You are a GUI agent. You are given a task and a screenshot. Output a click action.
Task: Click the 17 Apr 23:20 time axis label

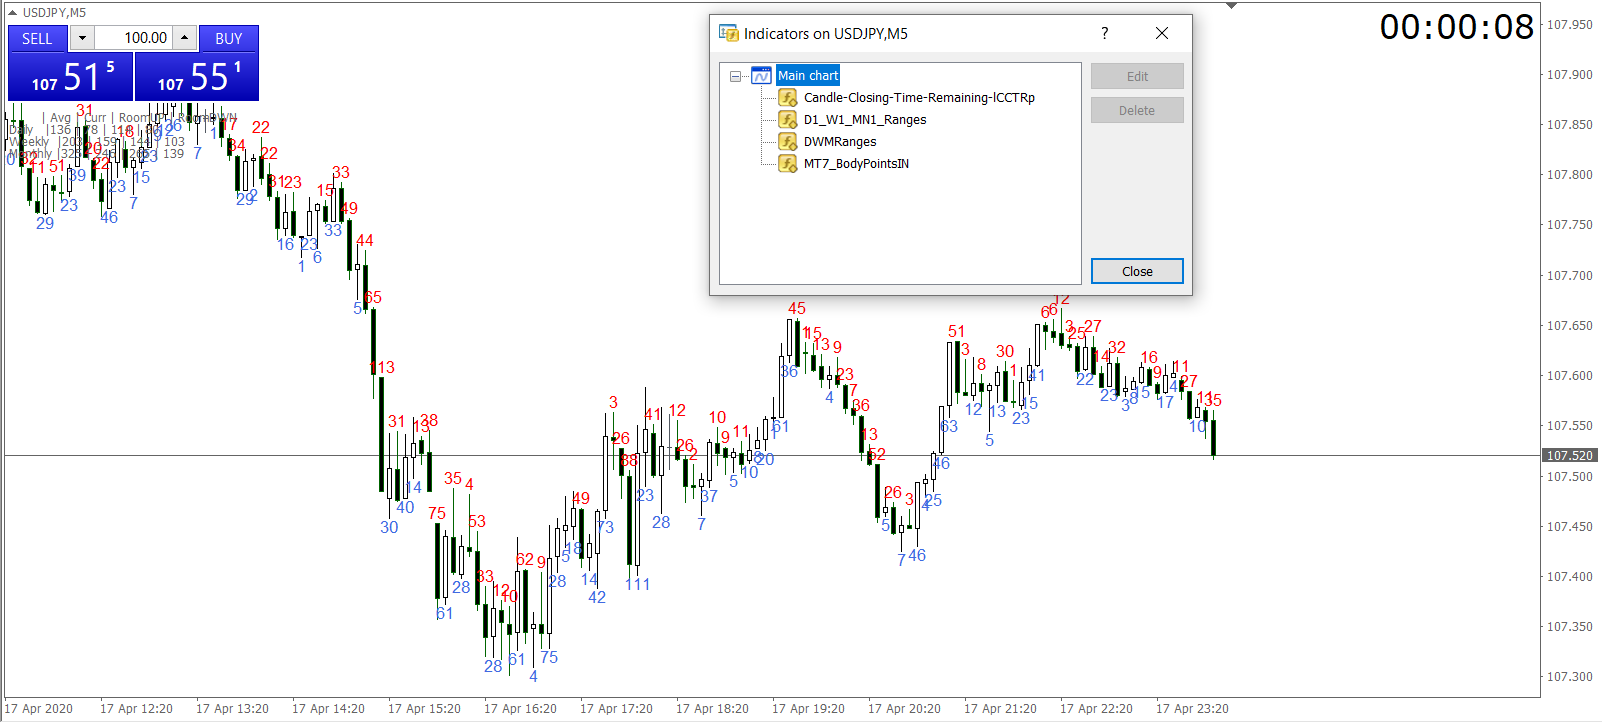(1192, 709)
